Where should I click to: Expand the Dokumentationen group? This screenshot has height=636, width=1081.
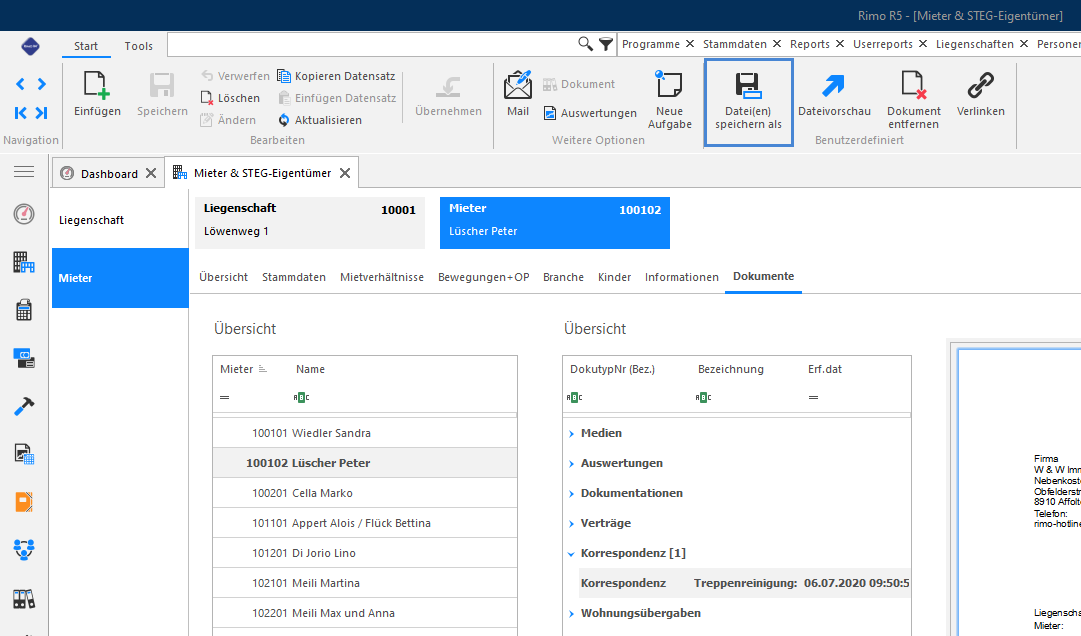coord(572,493)
